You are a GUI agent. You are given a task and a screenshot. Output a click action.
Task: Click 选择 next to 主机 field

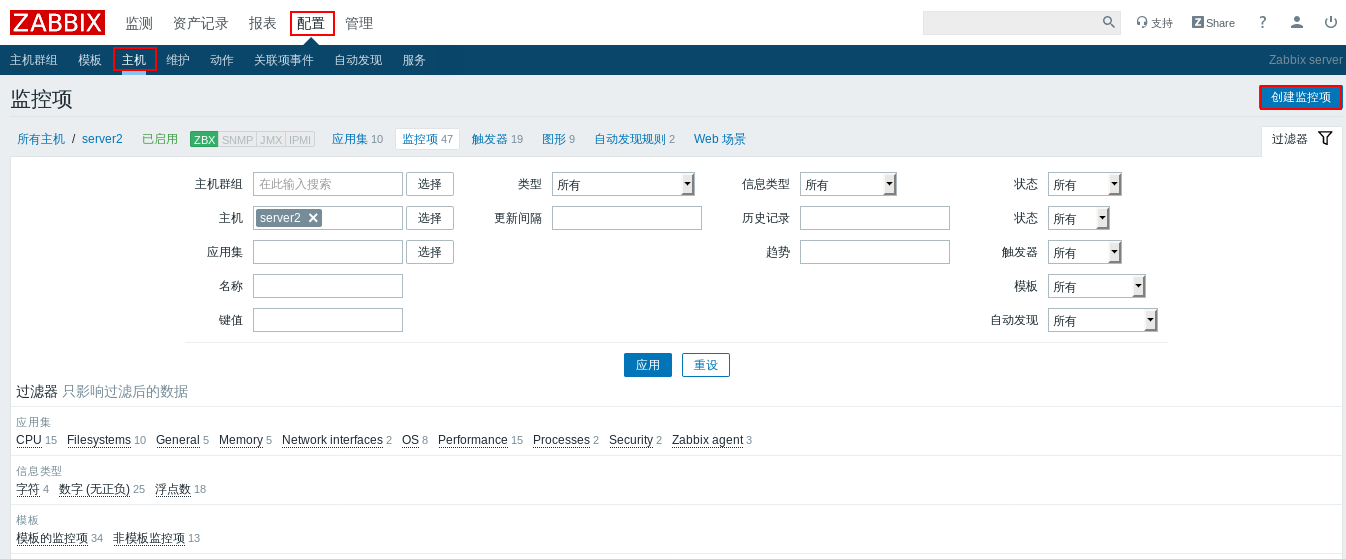pos(430,218)
